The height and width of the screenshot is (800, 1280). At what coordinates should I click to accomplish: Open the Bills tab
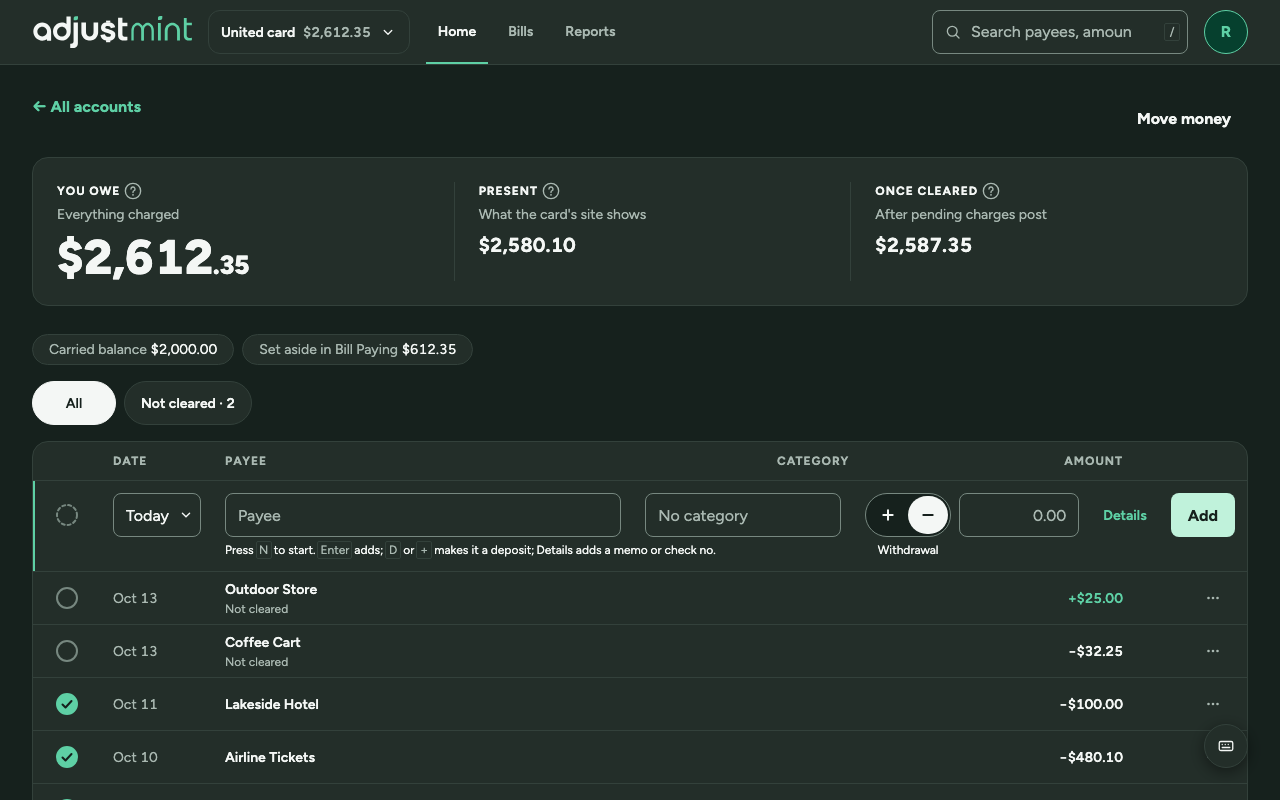tap(521, 32)
